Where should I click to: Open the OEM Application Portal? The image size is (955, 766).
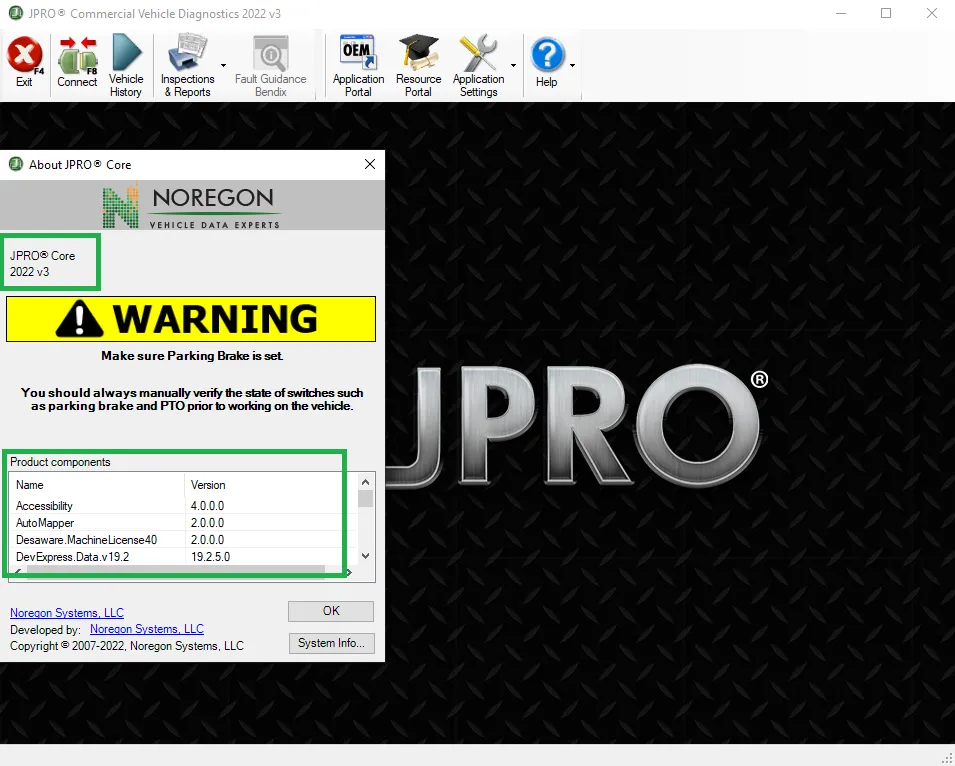(x=358, y=65)
